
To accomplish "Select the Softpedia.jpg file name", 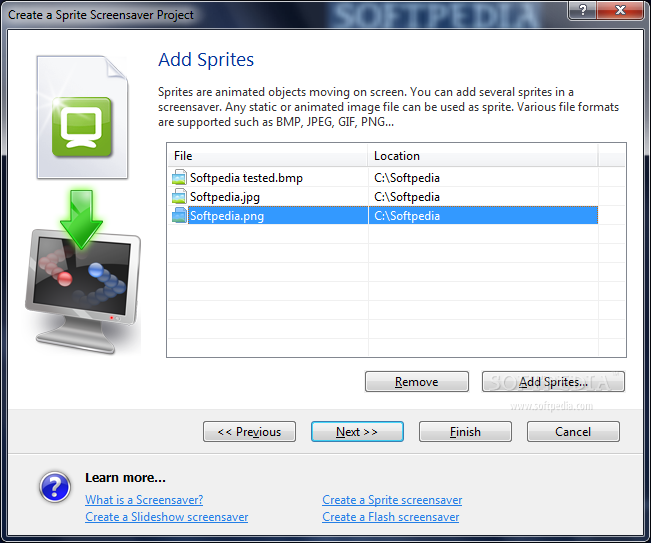I will (225, 197).
